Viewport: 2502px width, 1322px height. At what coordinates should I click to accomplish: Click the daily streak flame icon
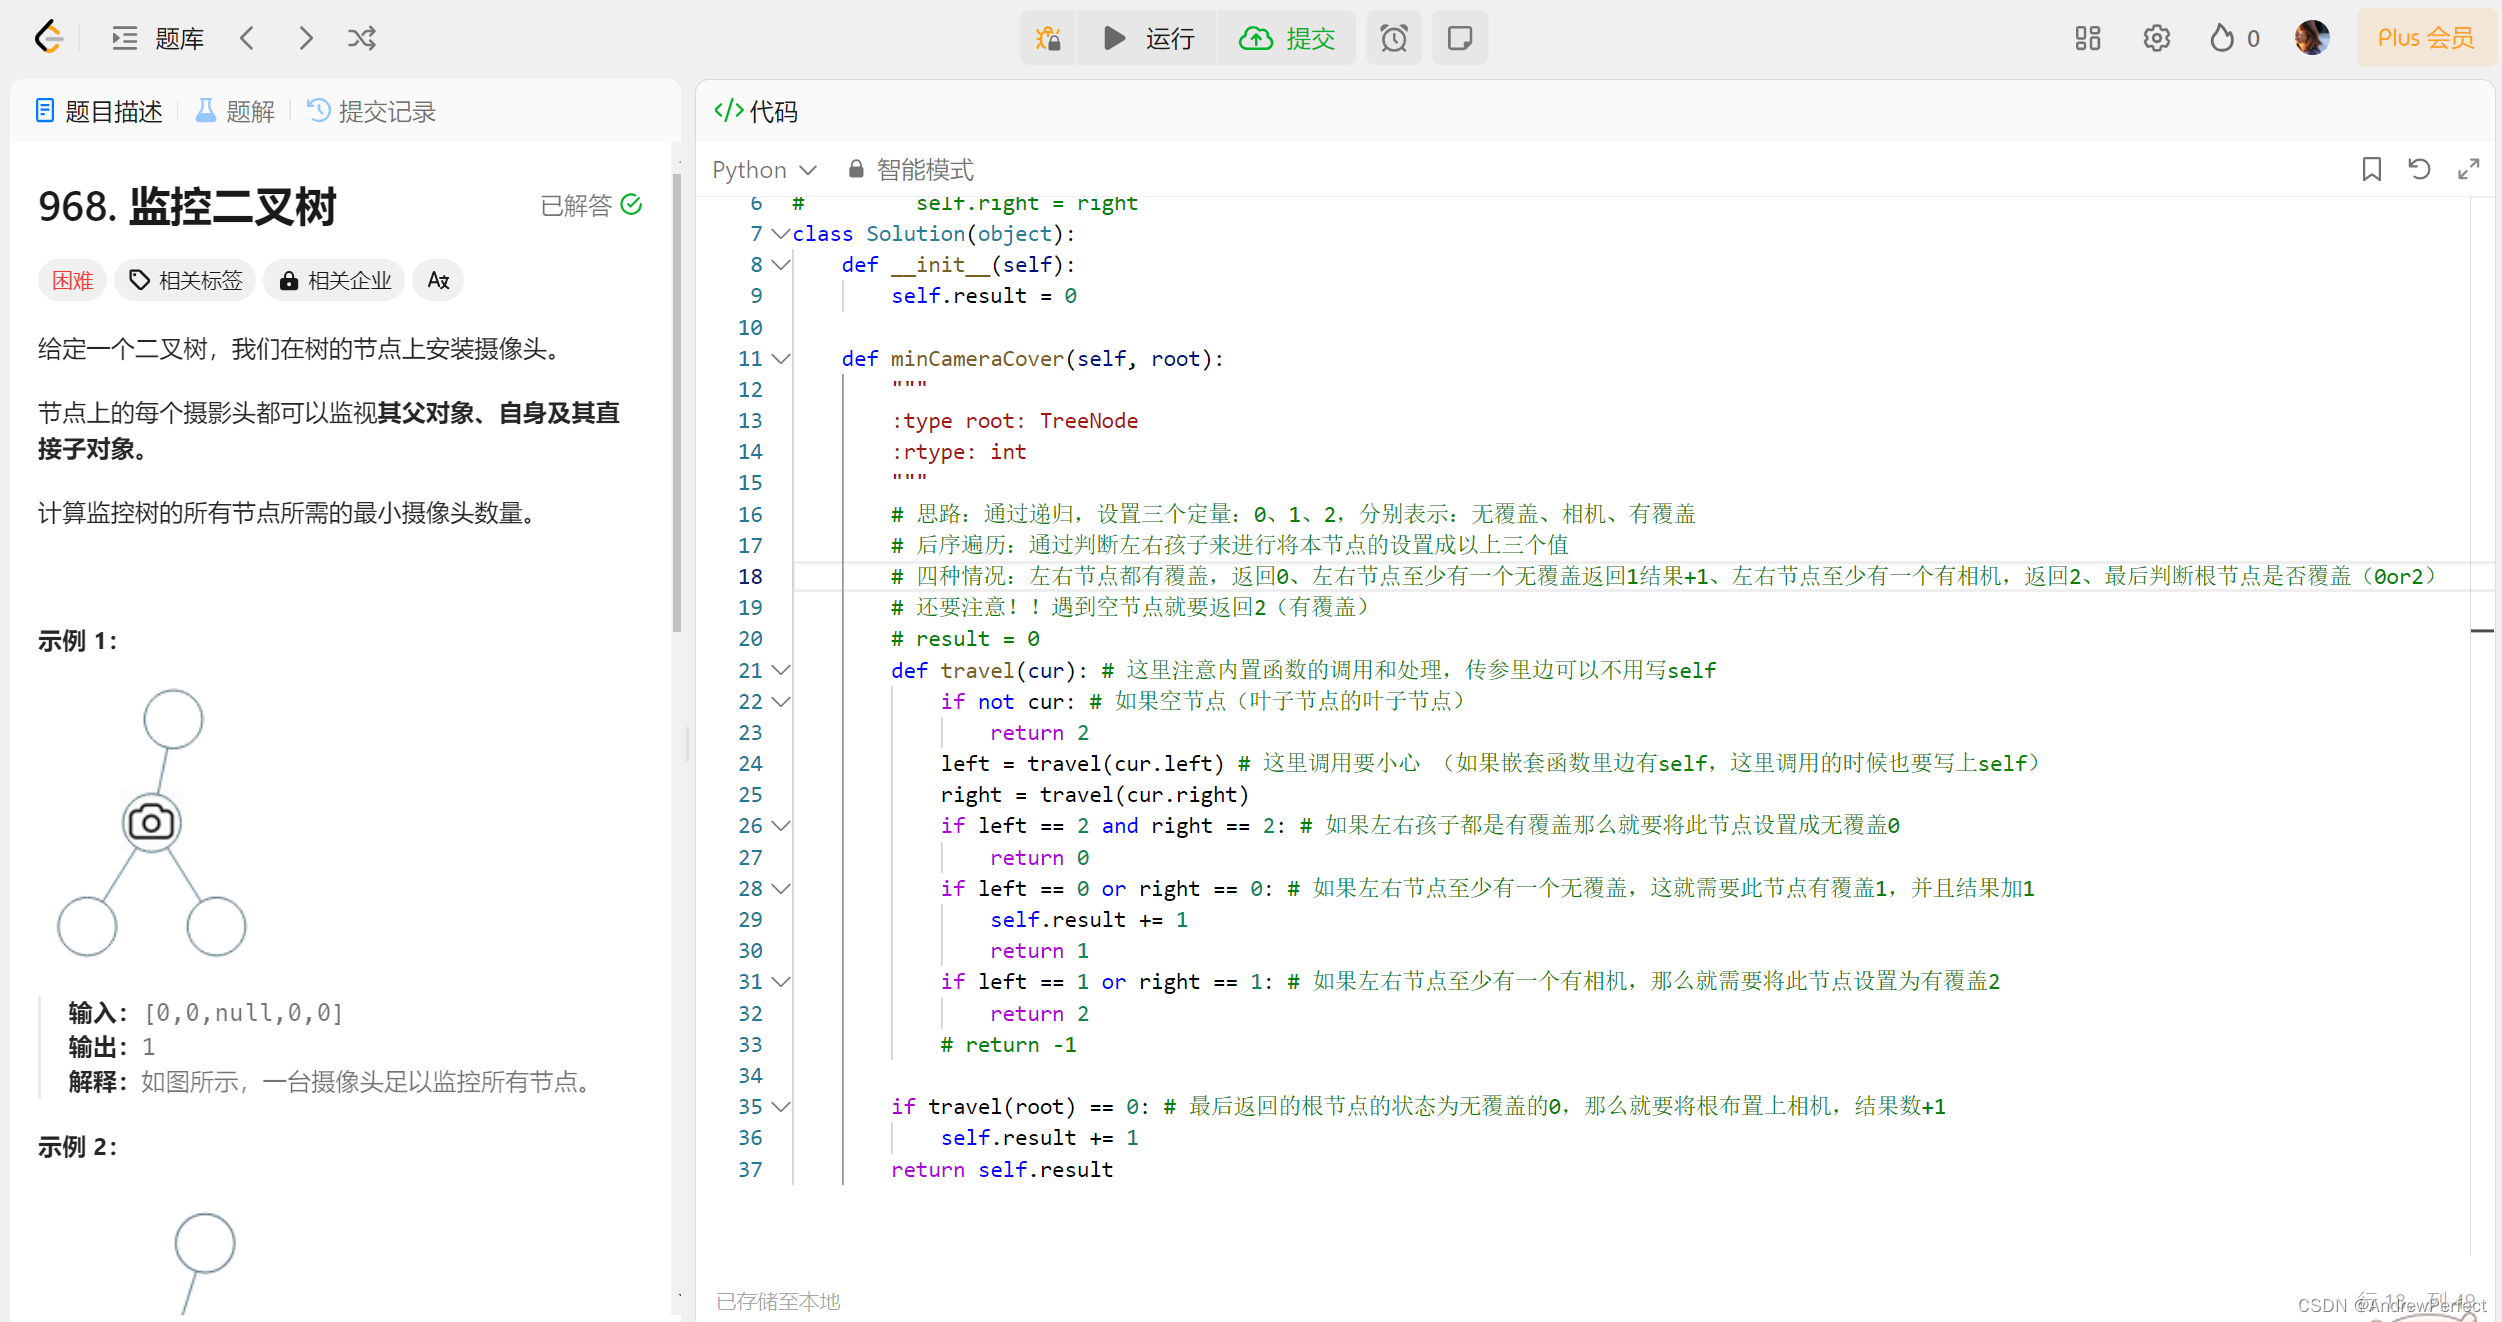tap(2222, 38)
